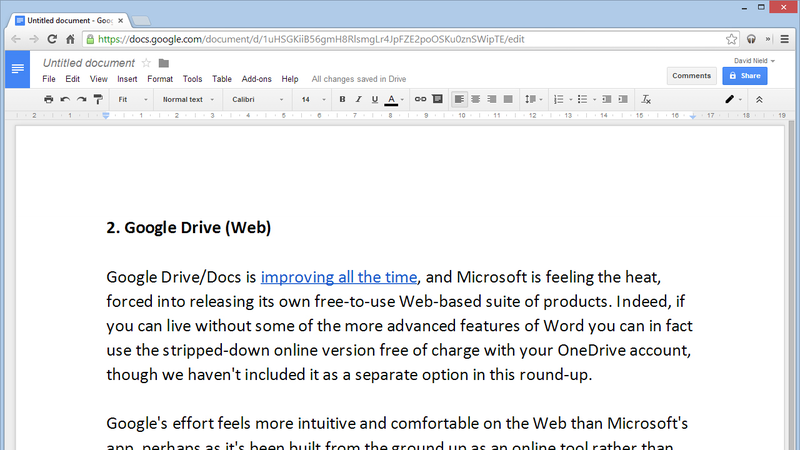Set justified text alignment
The height and width of the screenshot is (450, 800).
click(508, 99)
